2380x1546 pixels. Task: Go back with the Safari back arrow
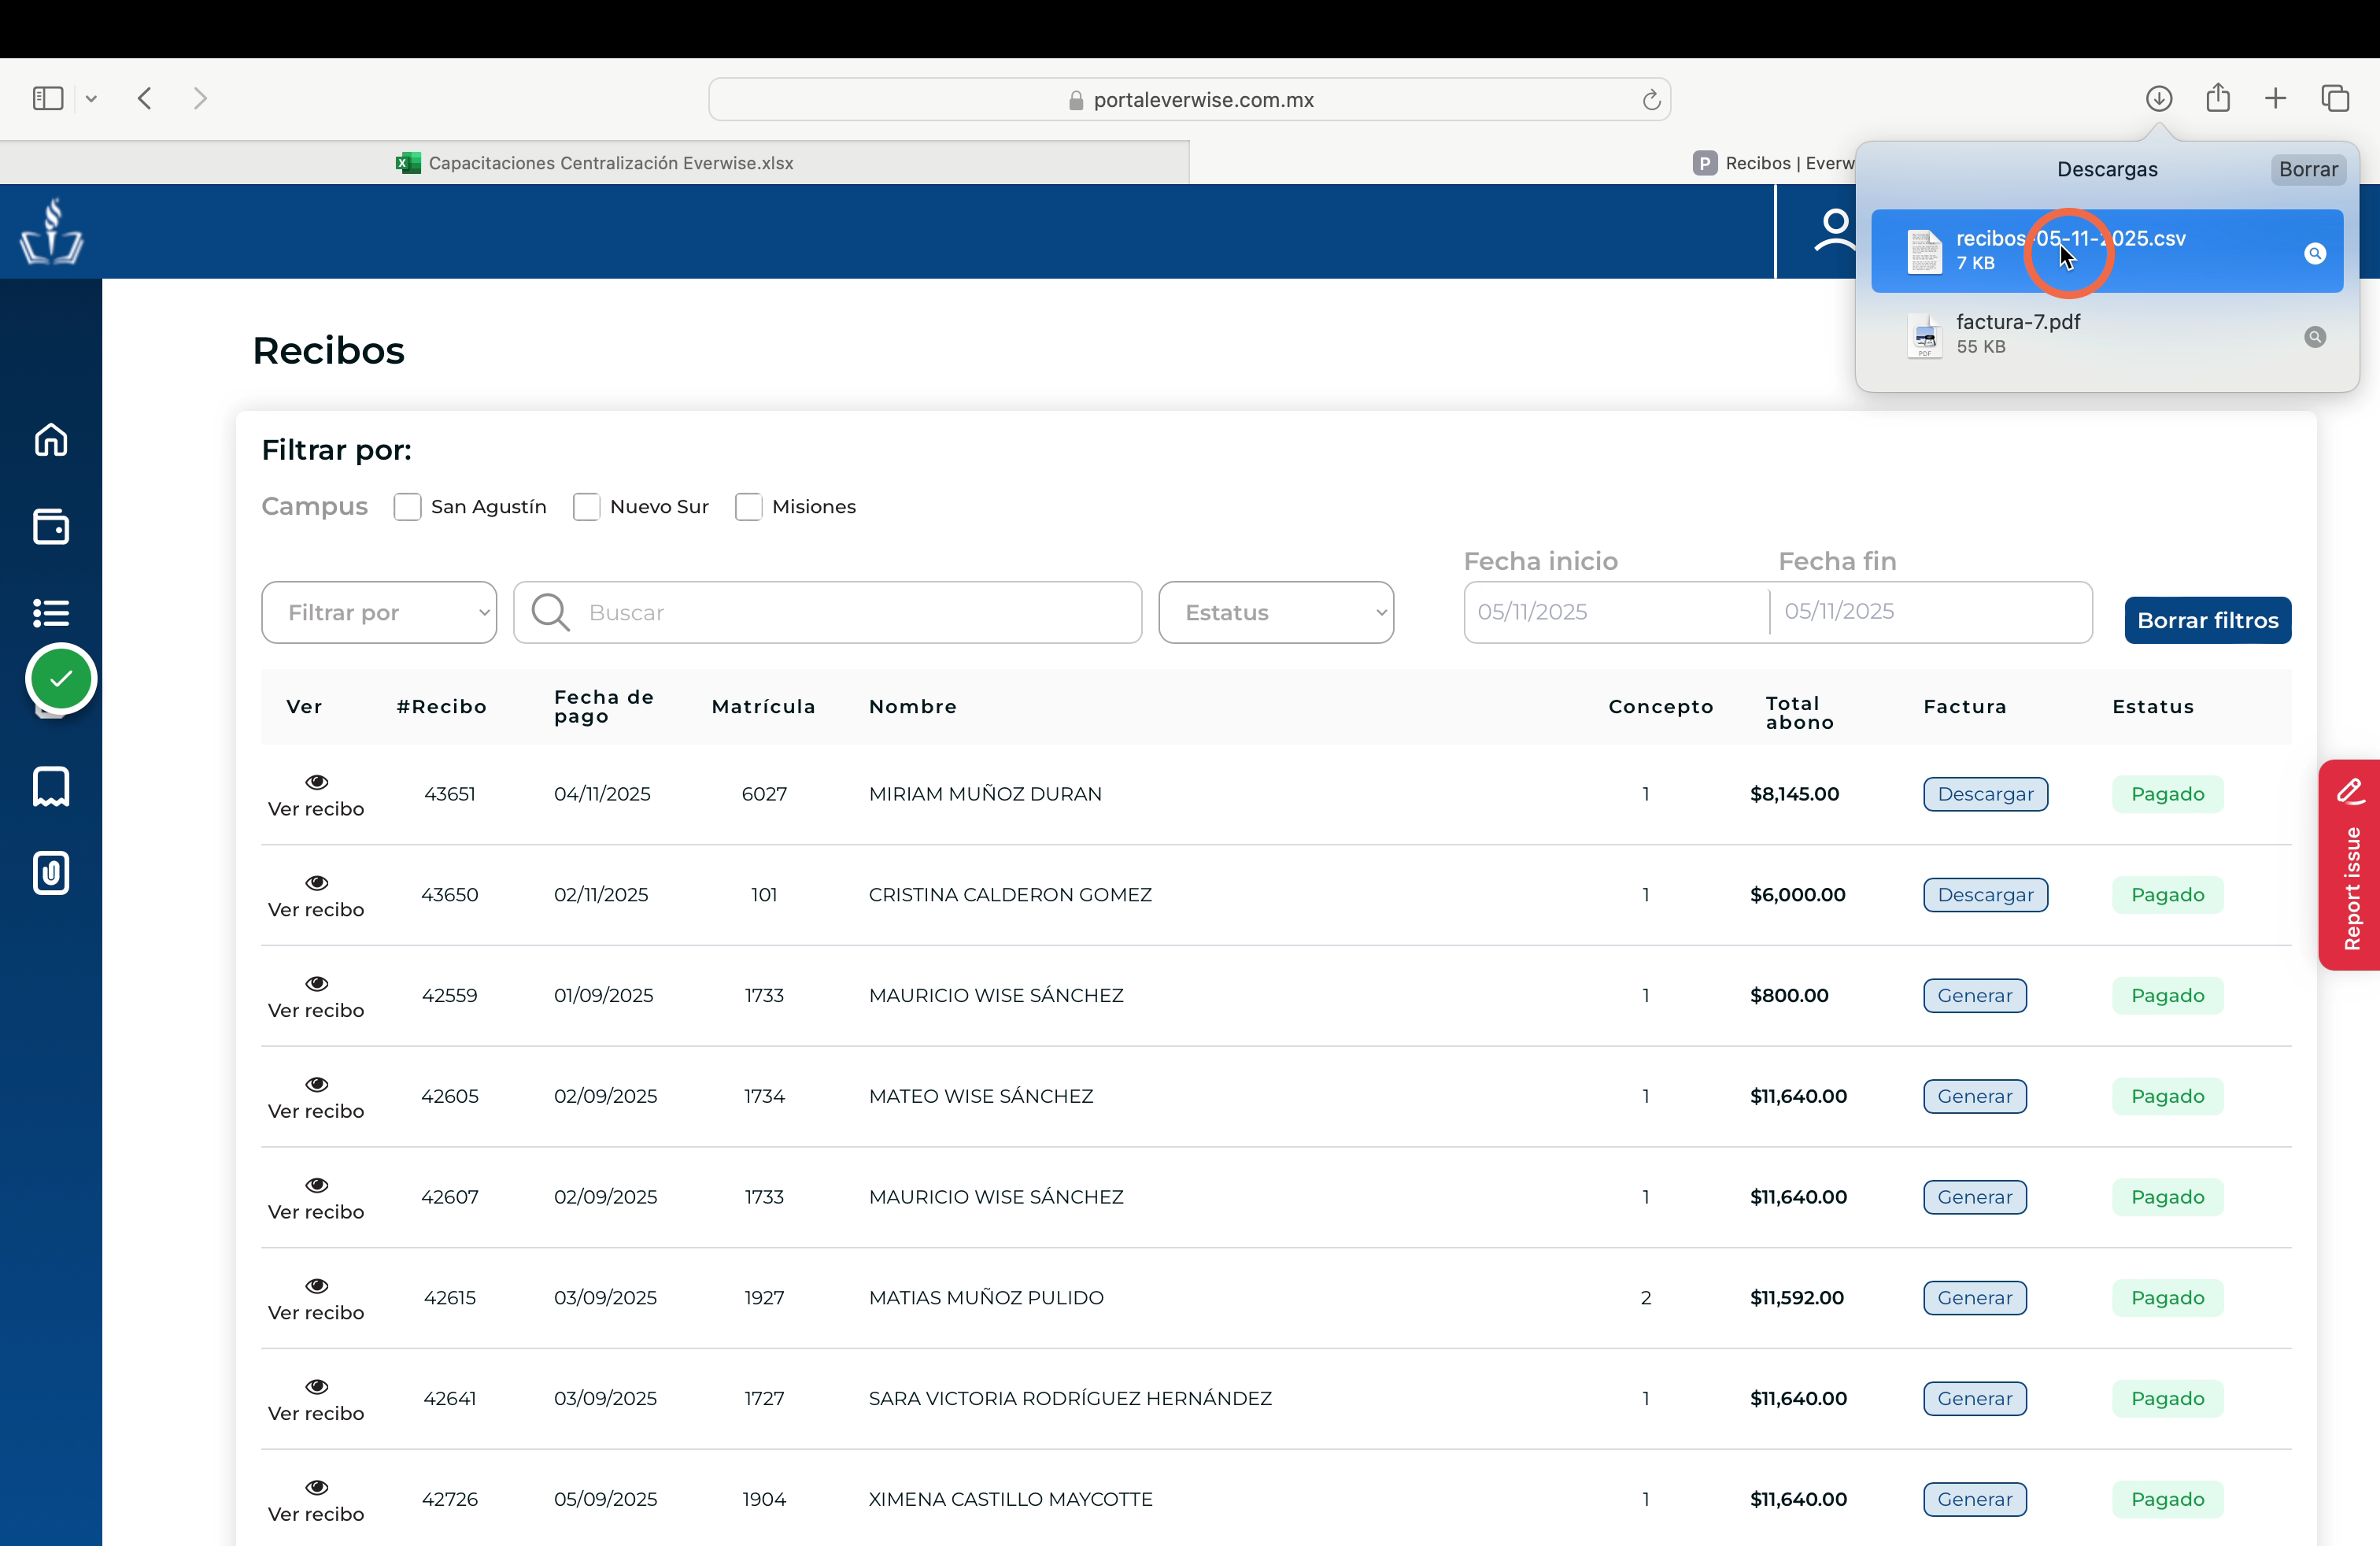pyautogui.click(x=145, y=98)
